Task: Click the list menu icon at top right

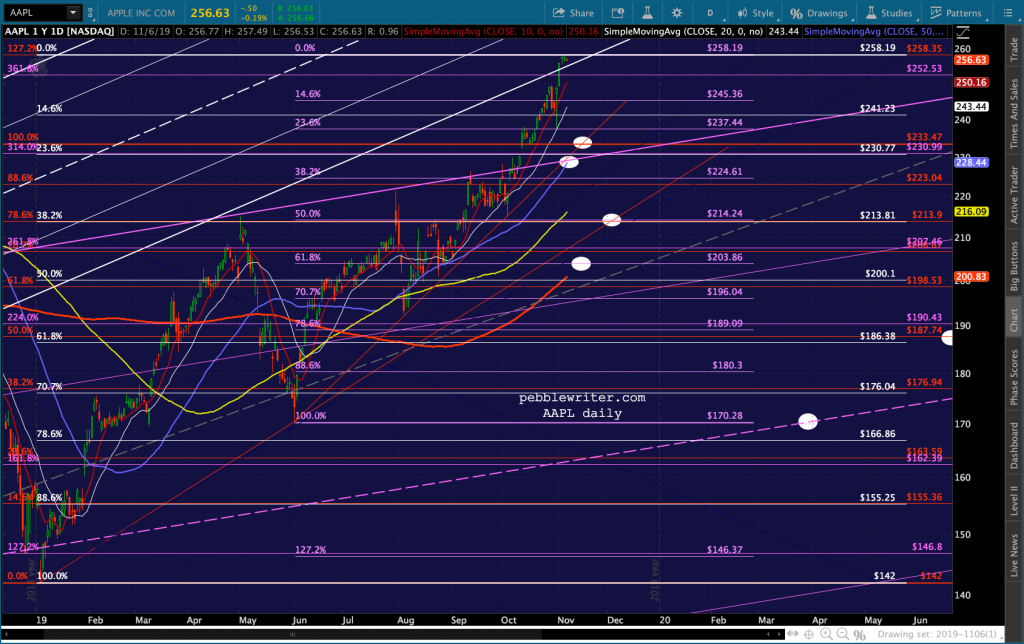Action: click(x=1008, y=13)
